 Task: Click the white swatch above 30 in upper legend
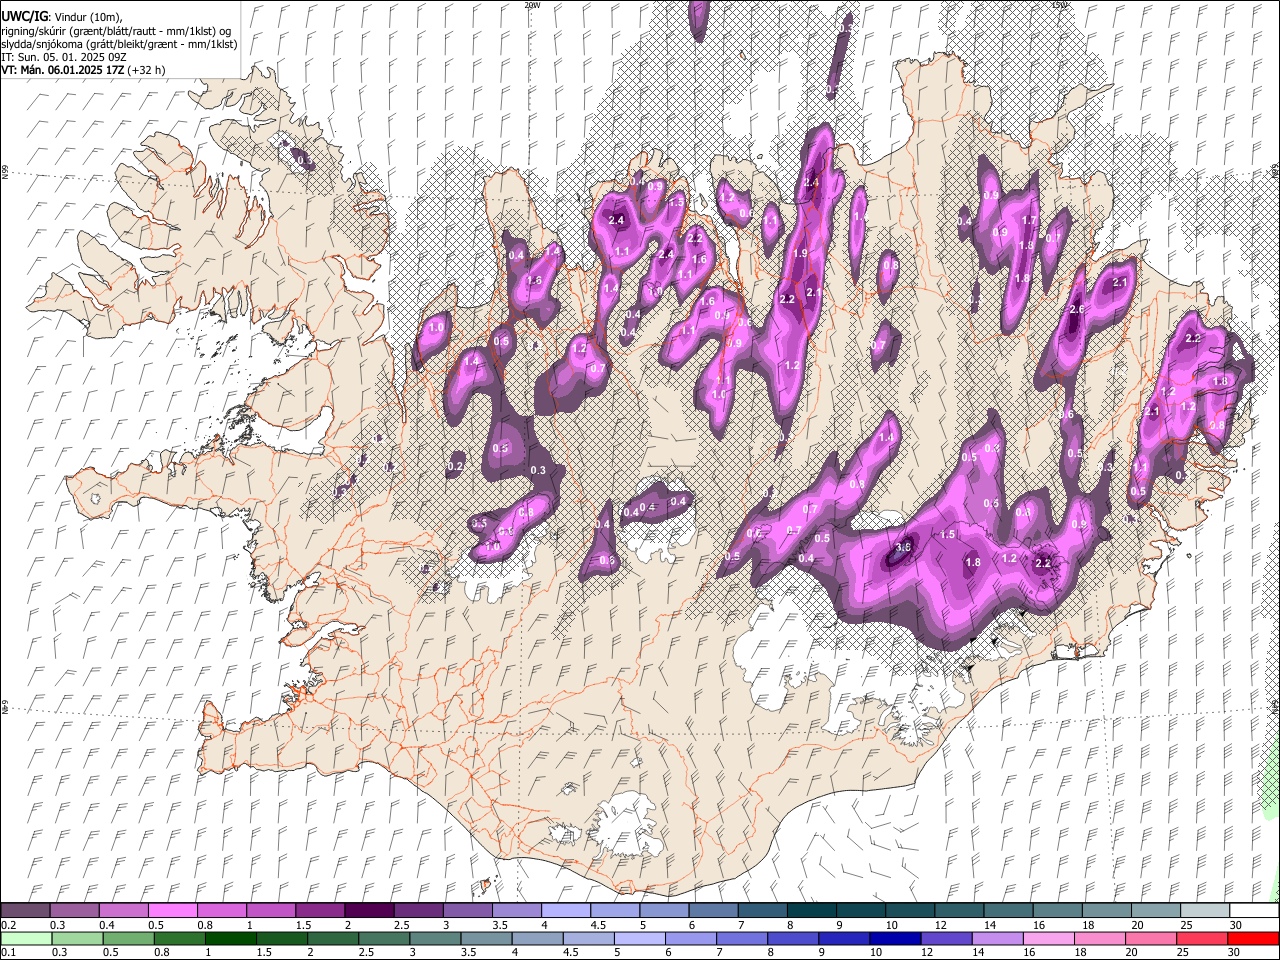tap(1254, 911)
